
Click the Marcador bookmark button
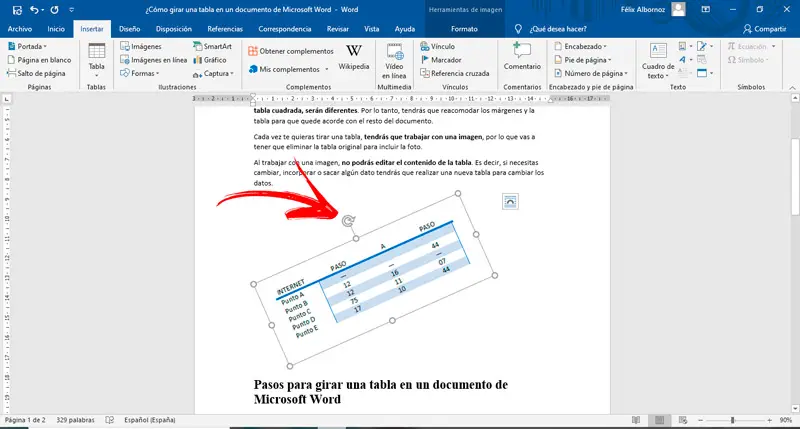tap(441, 60)
